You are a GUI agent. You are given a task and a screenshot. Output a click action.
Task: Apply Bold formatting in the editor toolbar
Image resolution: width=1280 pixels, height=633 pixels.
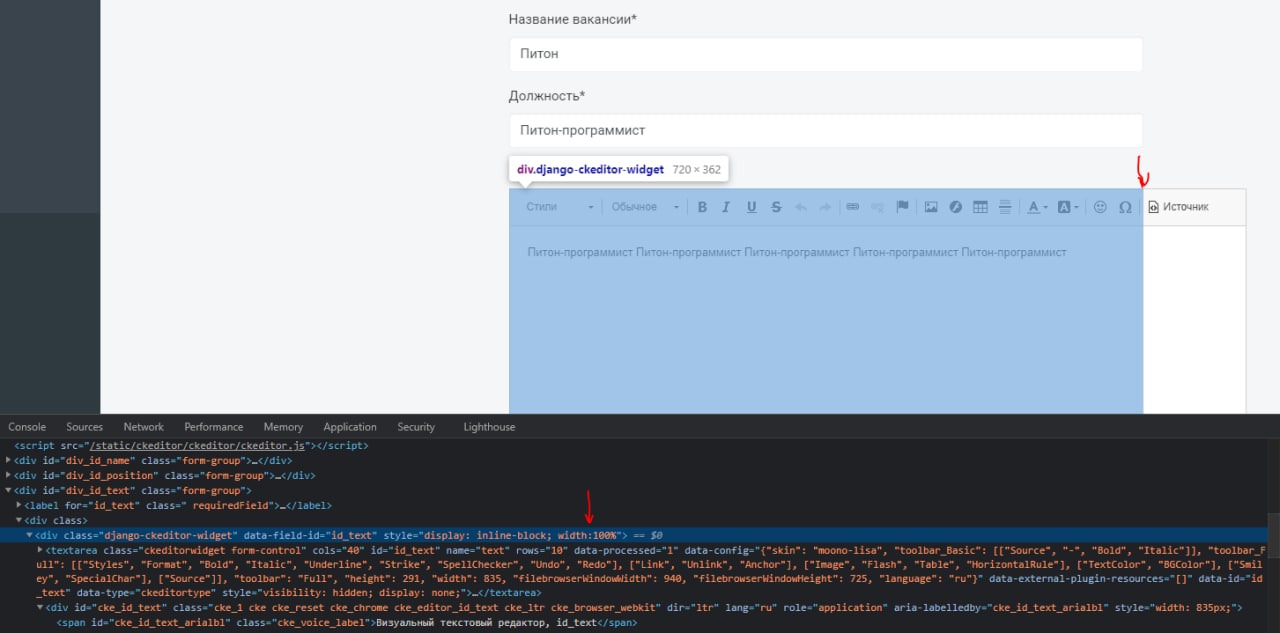pos(702,207)
